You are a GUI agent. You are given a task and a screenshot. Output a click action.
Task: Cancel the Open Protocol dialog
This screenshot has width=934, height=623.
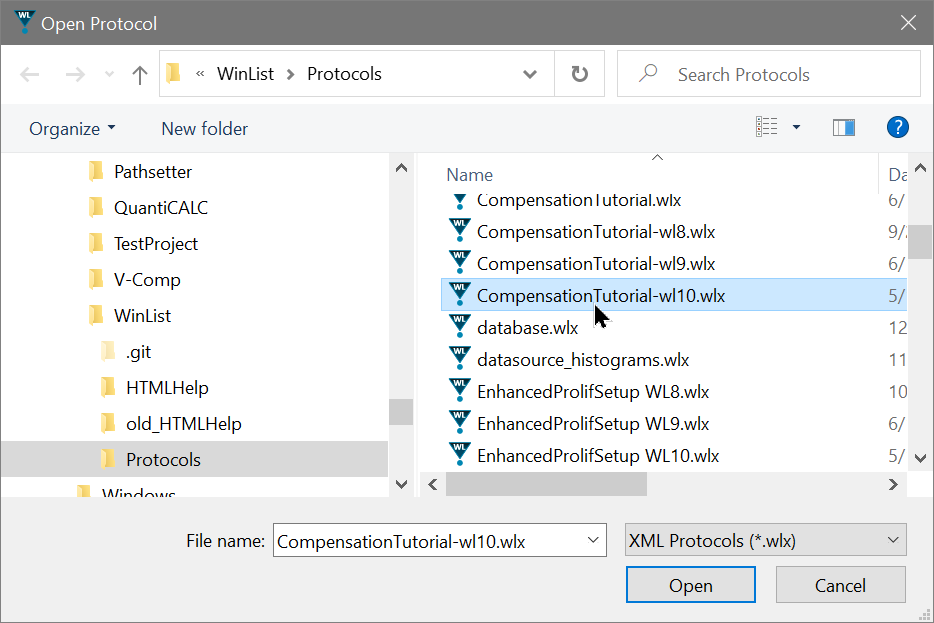(840, 584)
